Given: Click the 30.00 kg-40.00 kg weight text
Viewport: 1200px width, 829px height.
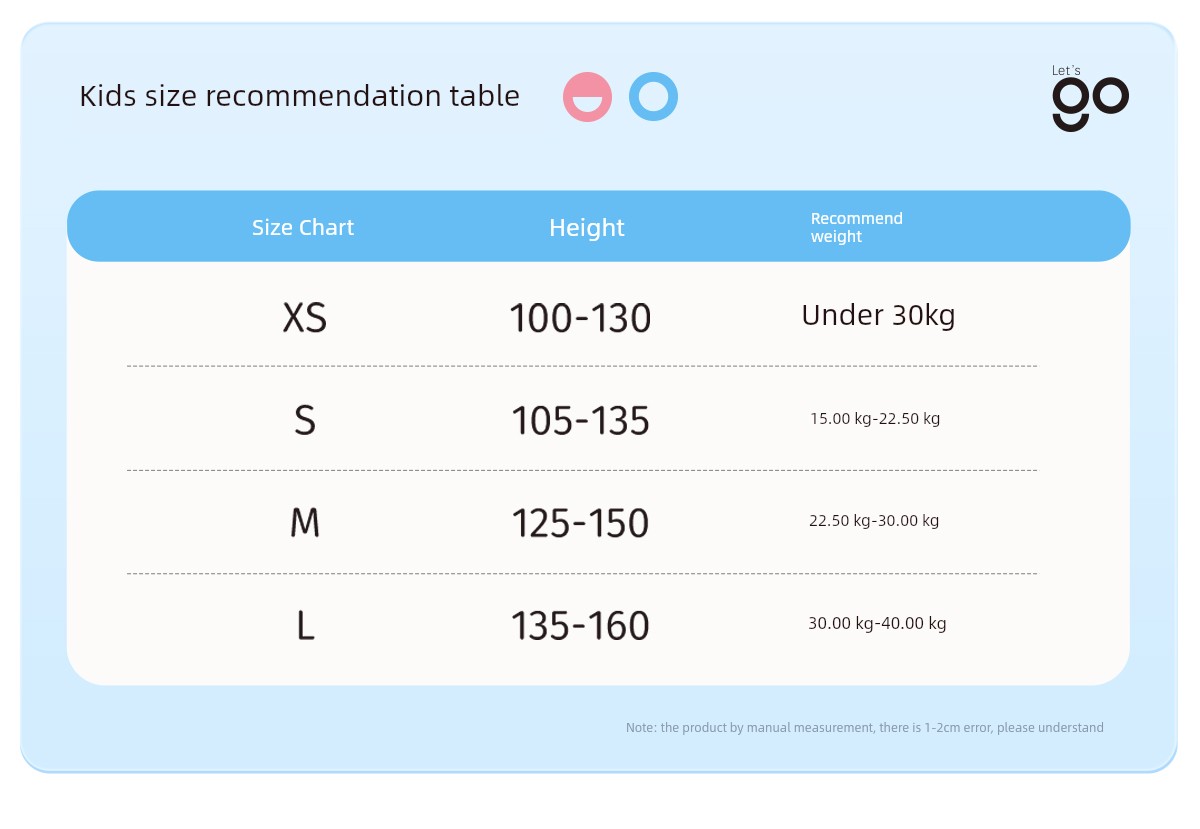Looking at the screenshot, I should tap(877, 623).
